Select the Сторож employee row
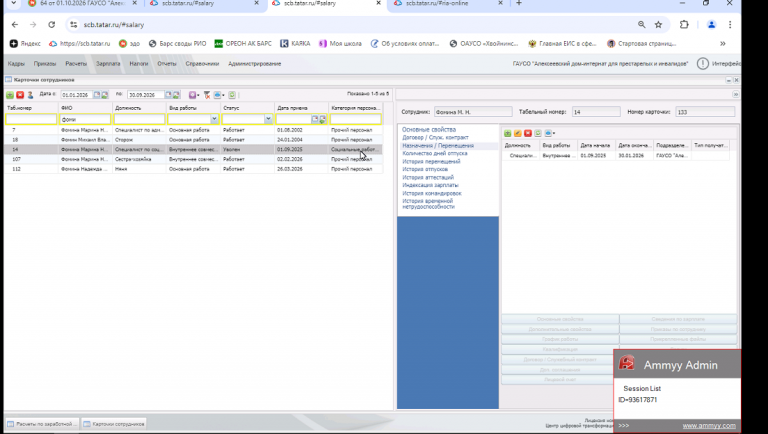Screen dimensions: 768x434 pyautogui.click(x=193, y=140)
